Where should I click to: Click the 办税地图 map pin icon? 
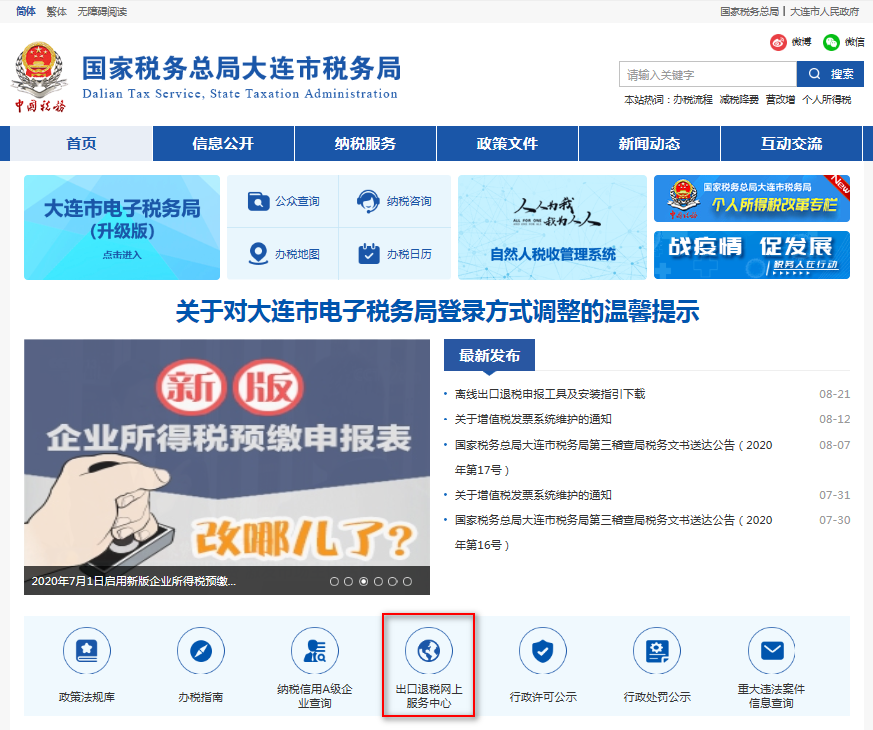[258, 254]
